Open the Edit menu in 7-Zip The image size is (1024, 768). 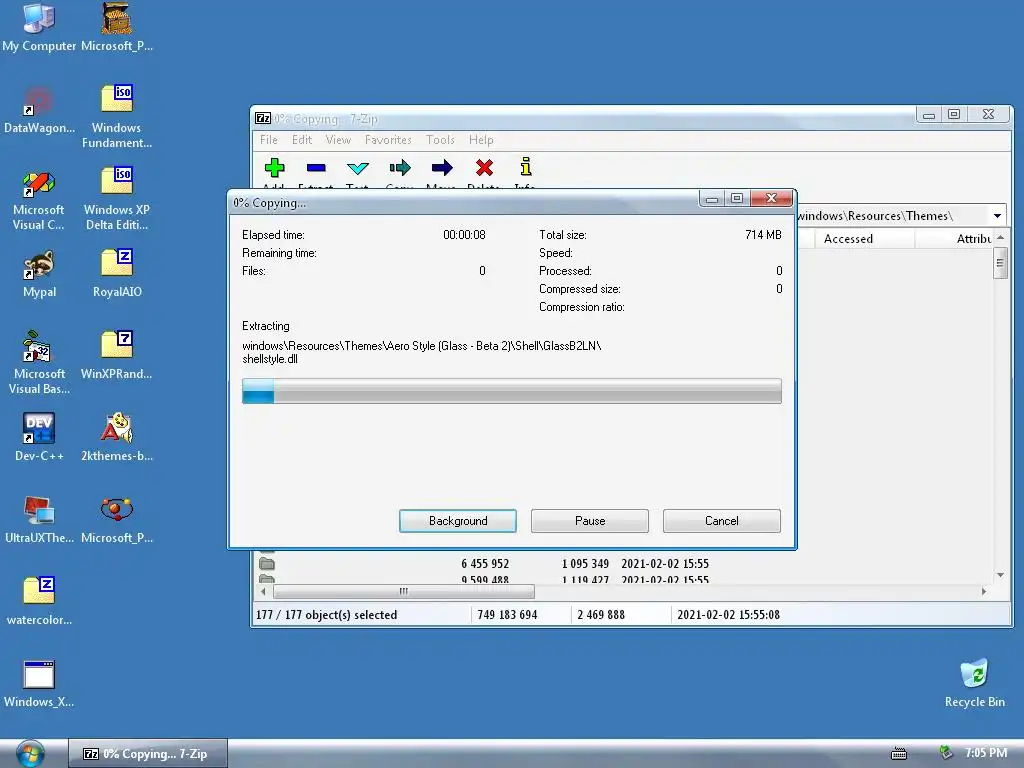pos(302,140)
